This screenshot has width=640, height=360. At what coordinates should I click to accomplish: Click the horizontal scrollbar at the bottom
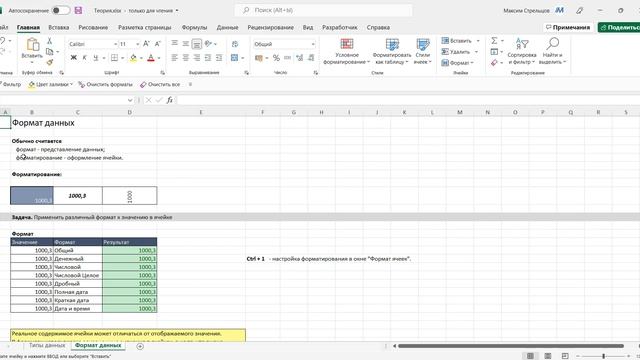coord(511,346)
